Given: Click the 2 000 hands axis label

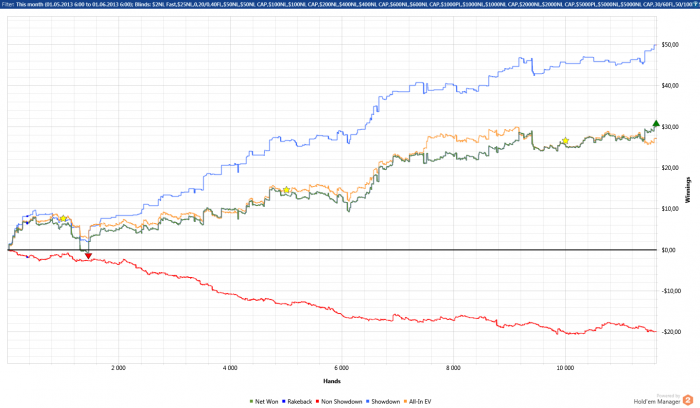Looking at the screenshot, I should coord(118,368).
